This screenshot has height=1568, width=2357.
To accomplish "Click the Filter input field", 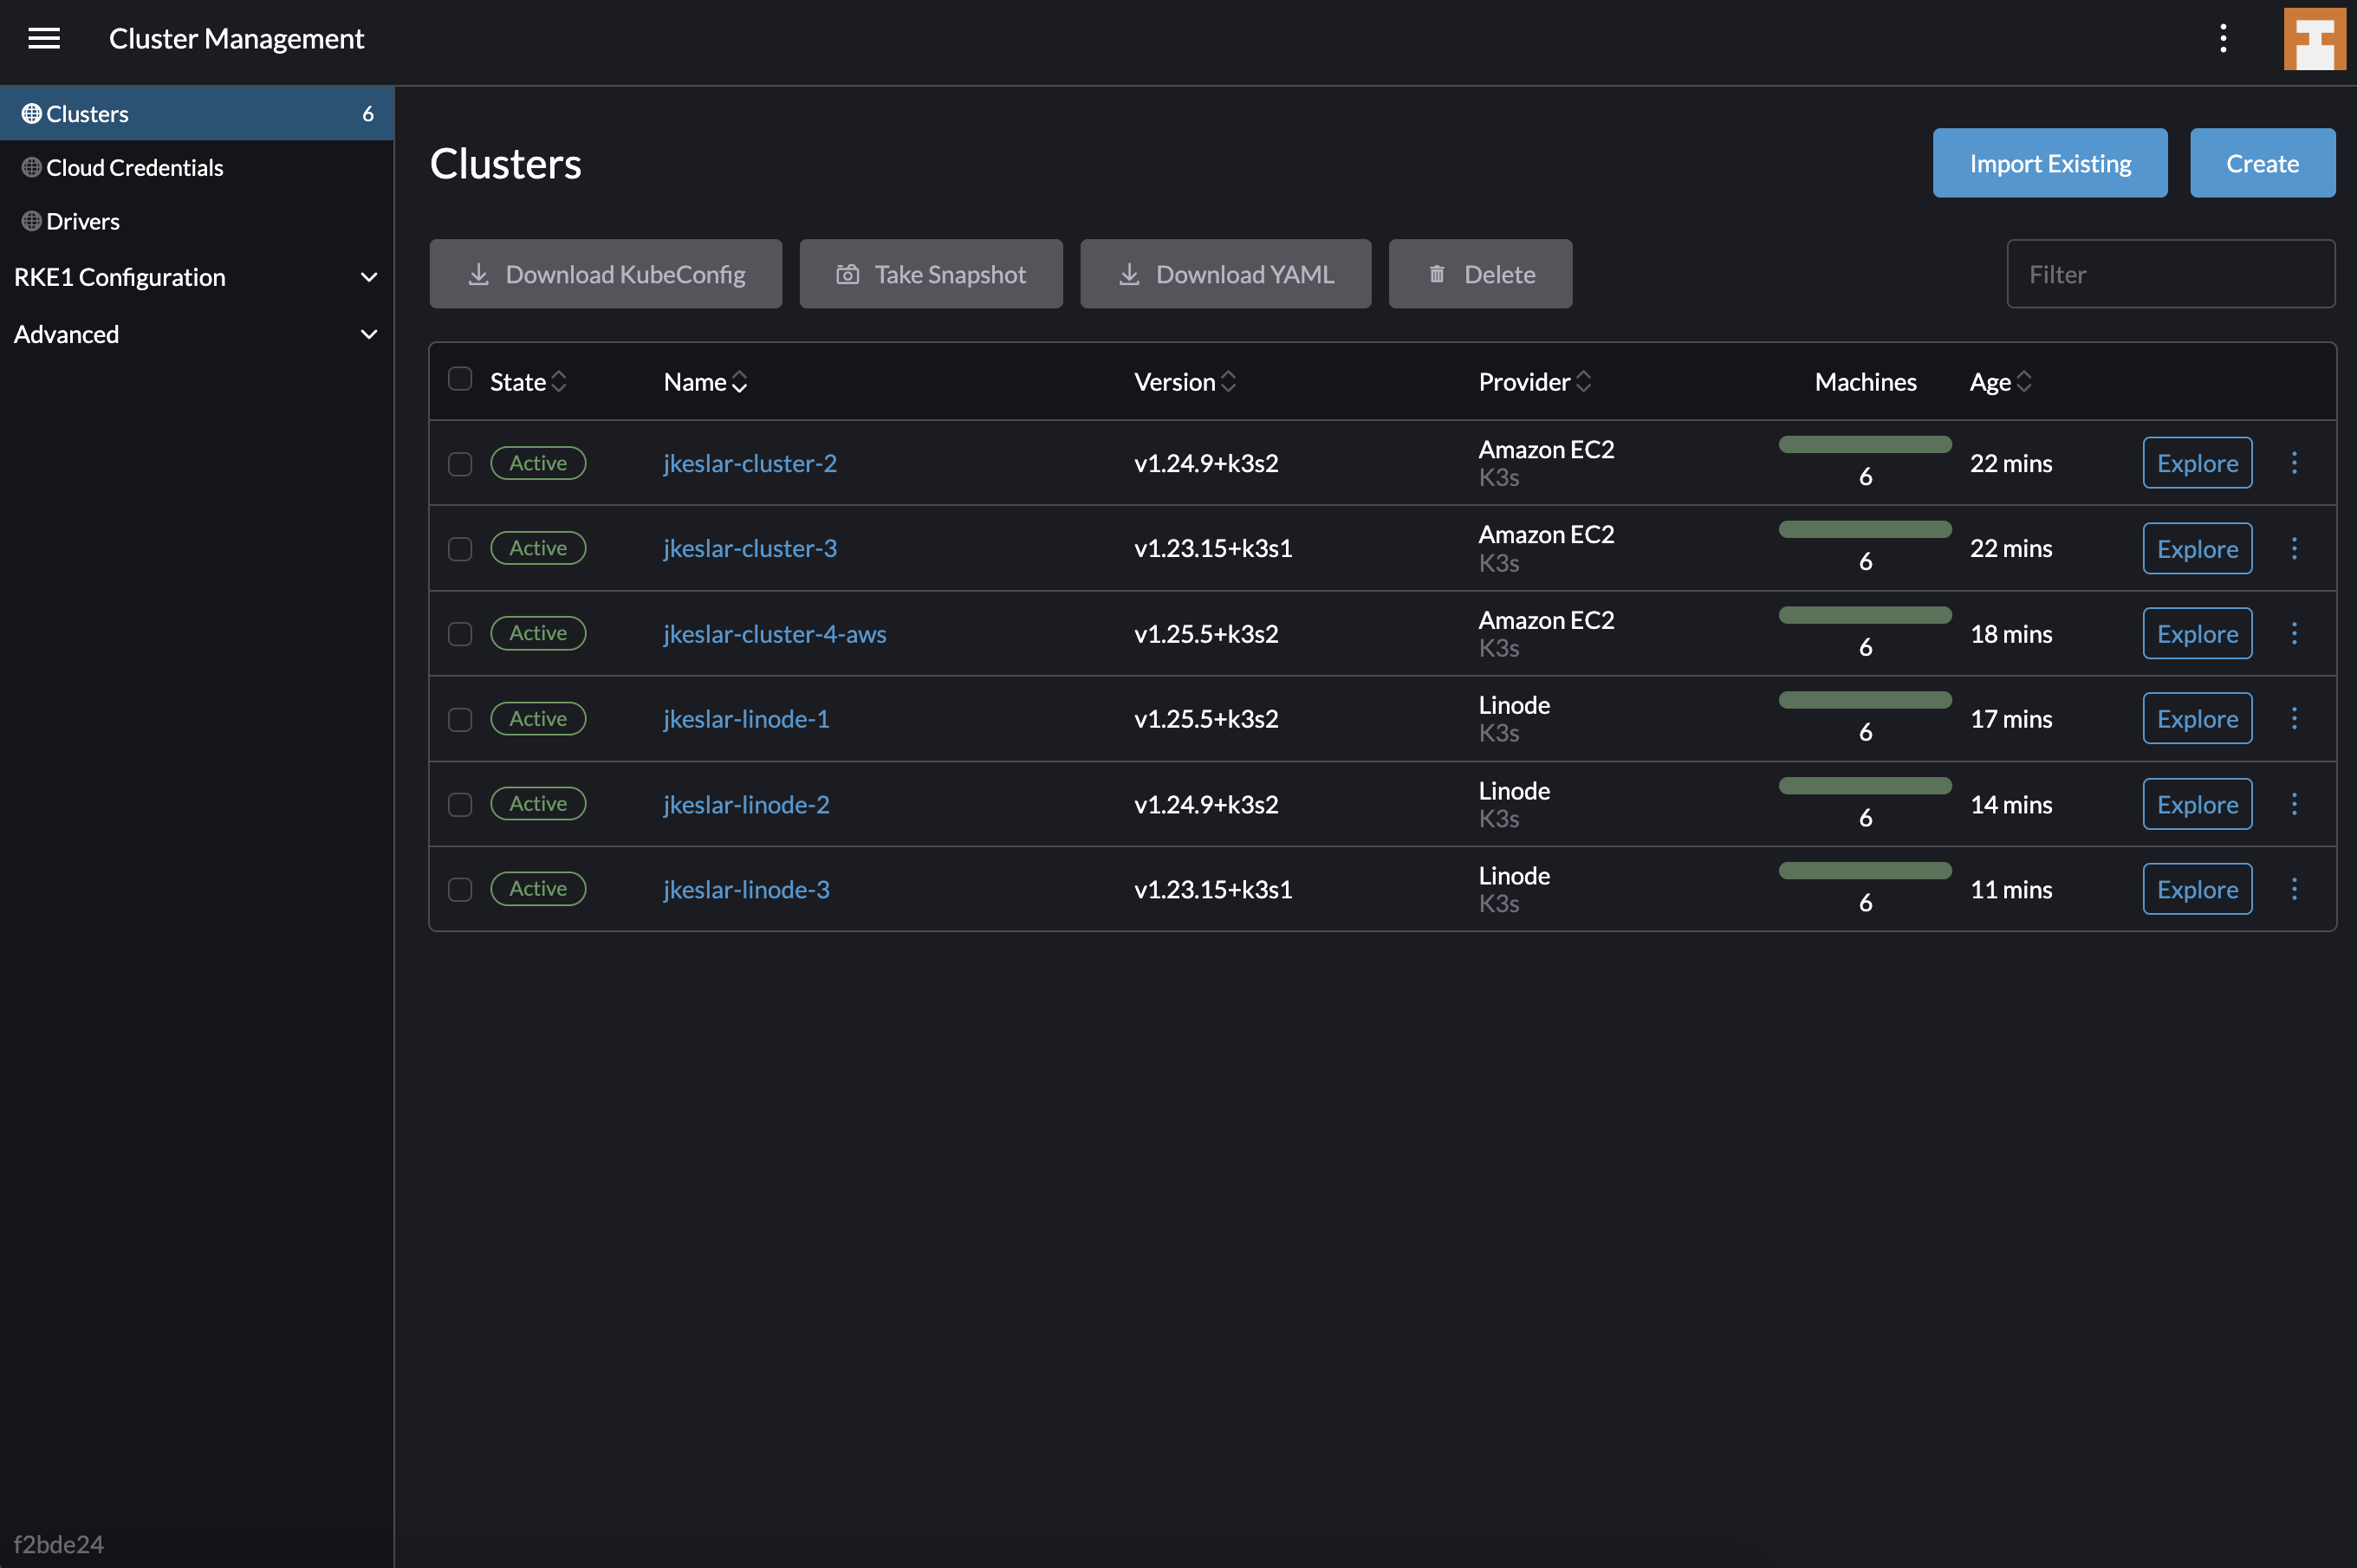I will pos(2170,274).
